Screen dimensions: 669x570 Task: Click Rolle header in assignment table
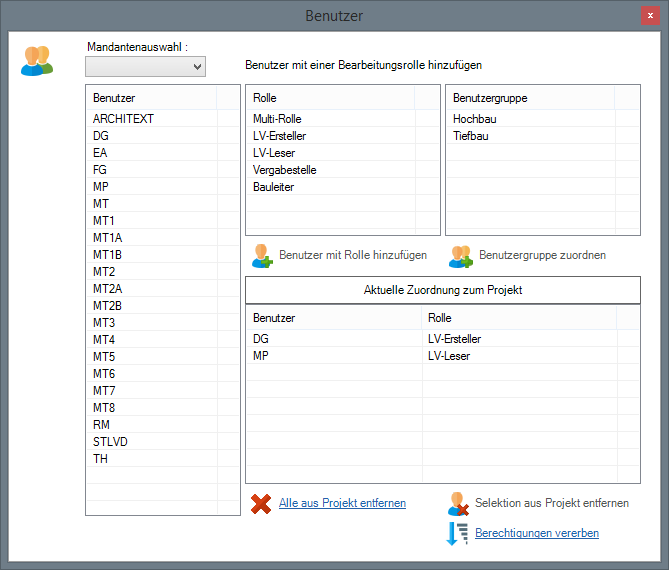pyautogui.click(x=519, y=318)
